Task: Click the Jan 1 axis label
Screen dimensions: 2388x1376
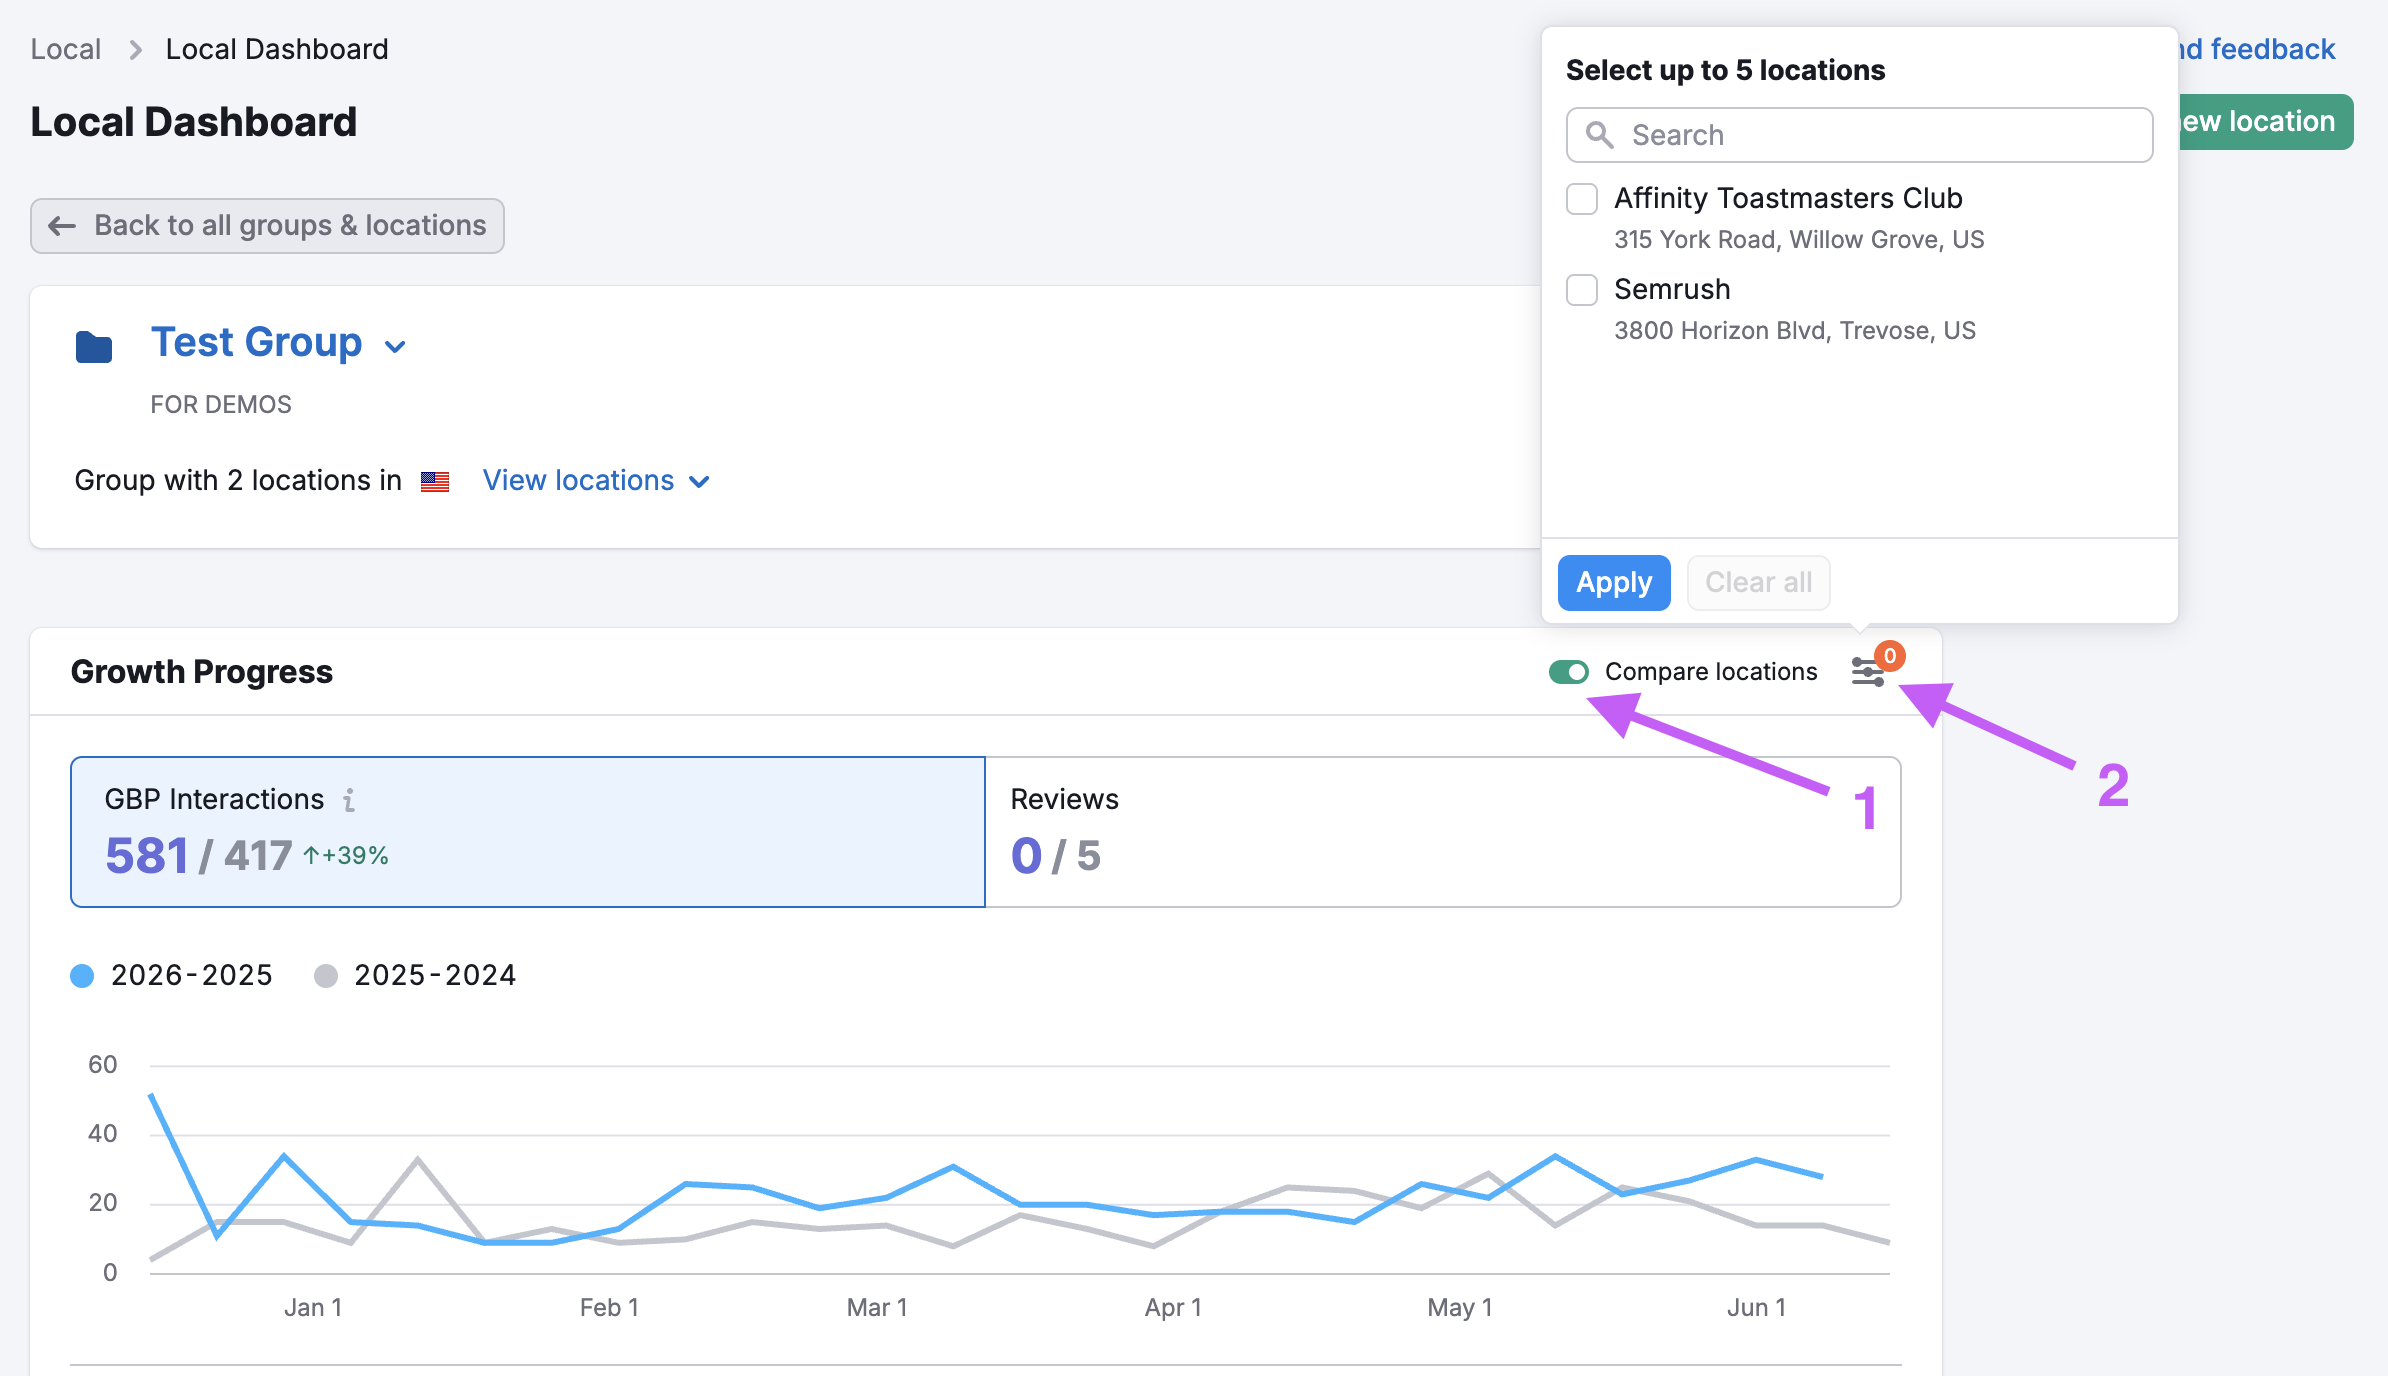Action: click(313, 1308)
